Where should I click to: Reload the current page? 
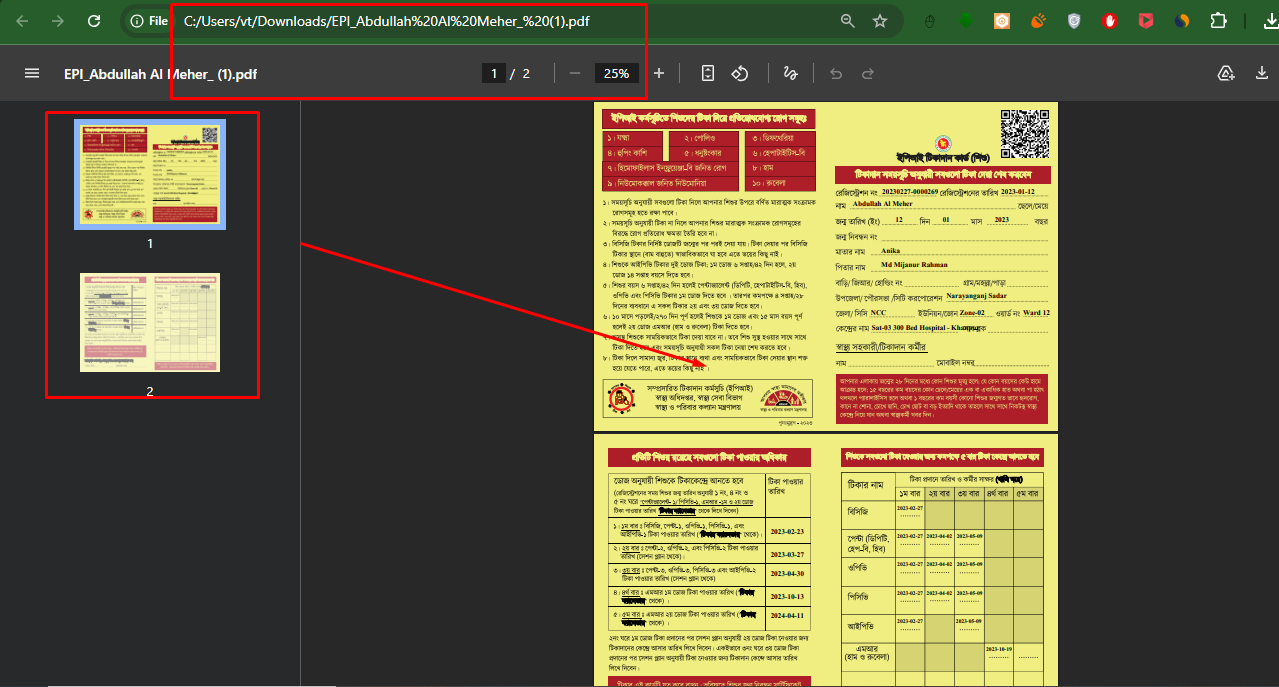tap(92, 19)
